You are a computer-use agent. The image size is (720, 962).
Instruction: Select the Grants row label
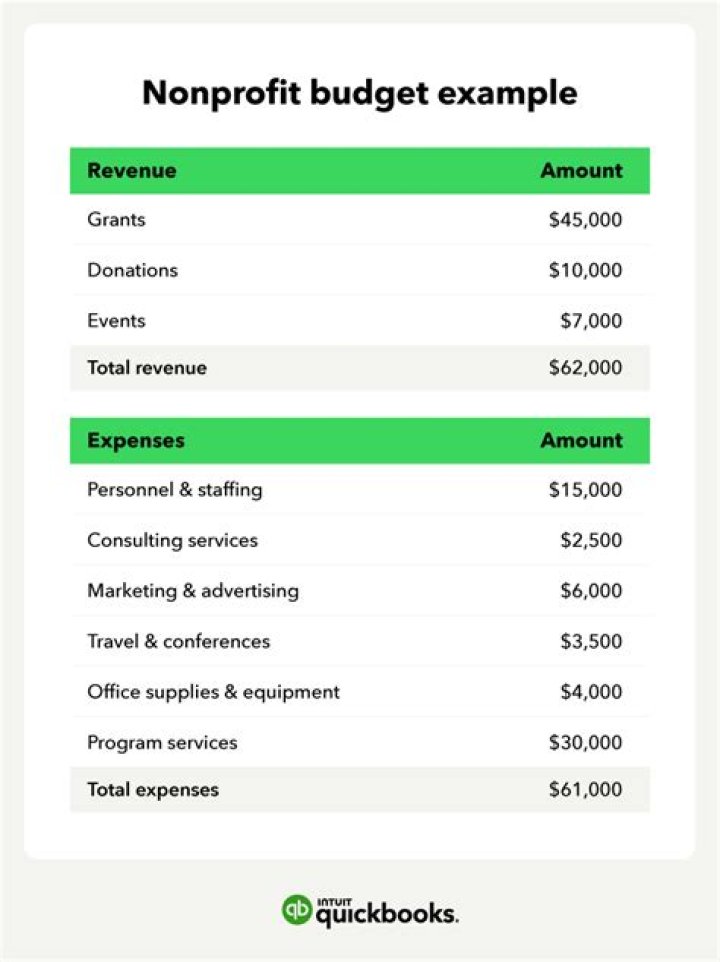point(116,219)
